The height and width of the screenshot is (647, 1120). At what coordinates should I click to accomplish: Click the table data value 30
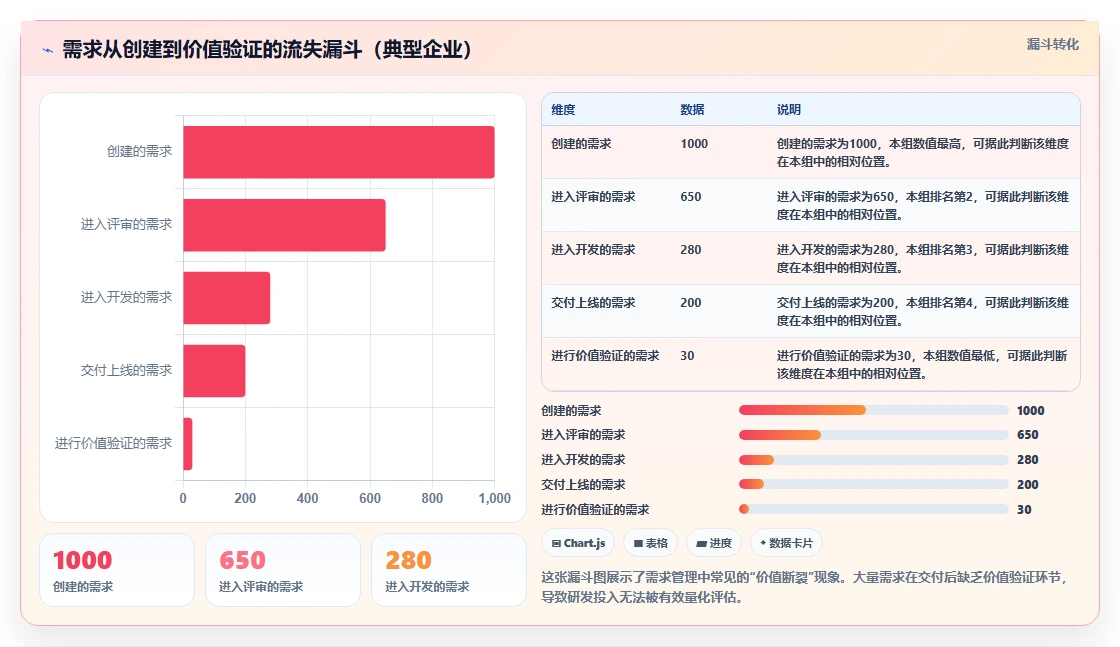point(687,355)
